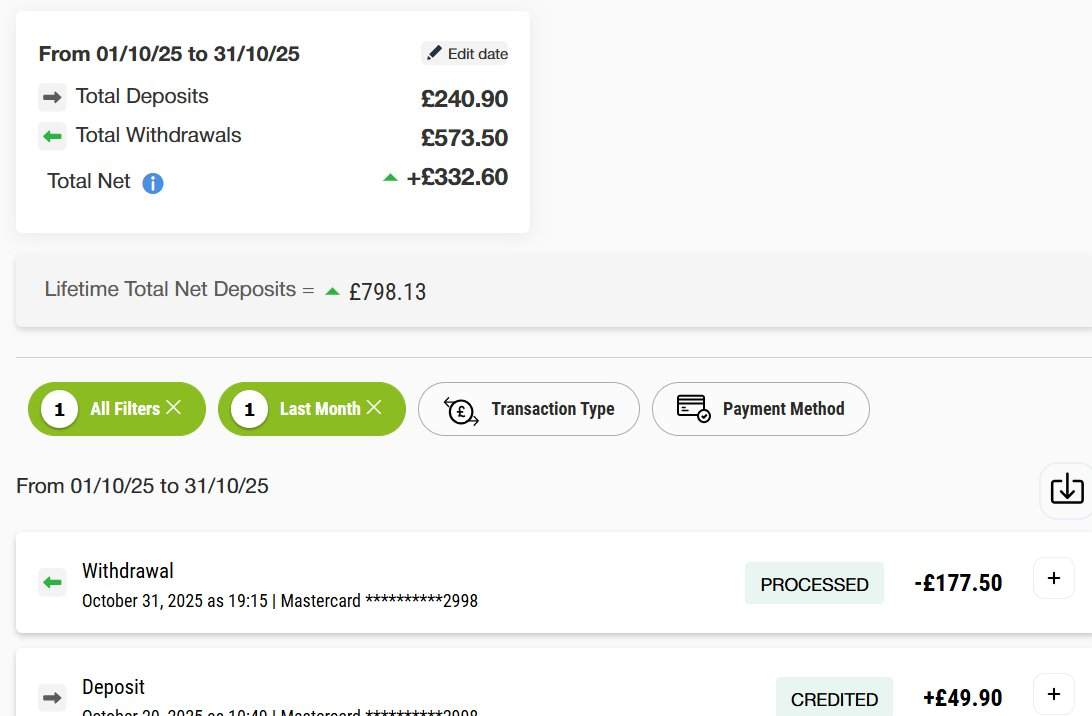
Task: Open the Transaction Type dropdown
Action: coord(529,409)
